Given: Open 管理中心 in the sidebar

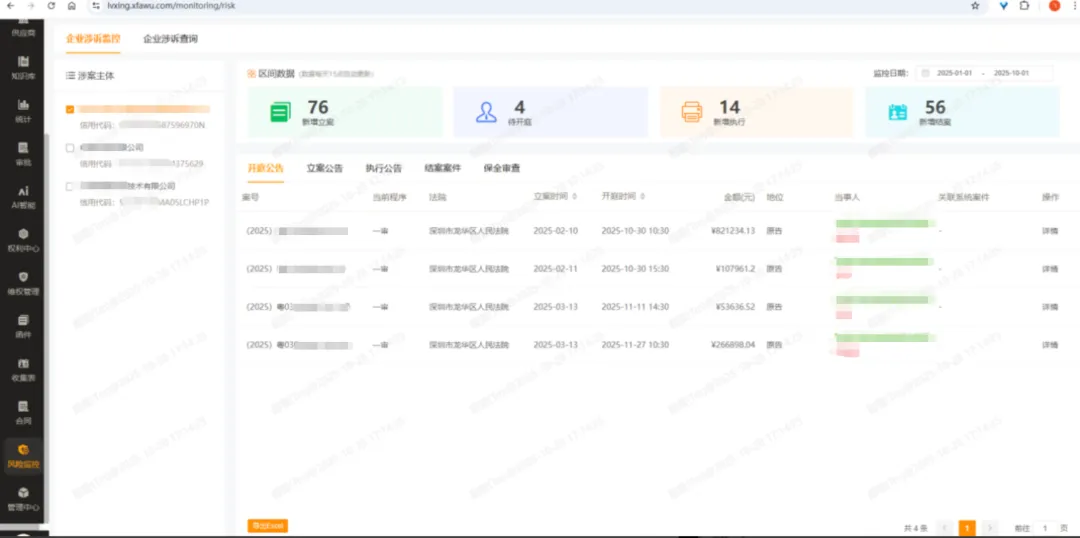Looking at the screenshot, I should (23, 499).
